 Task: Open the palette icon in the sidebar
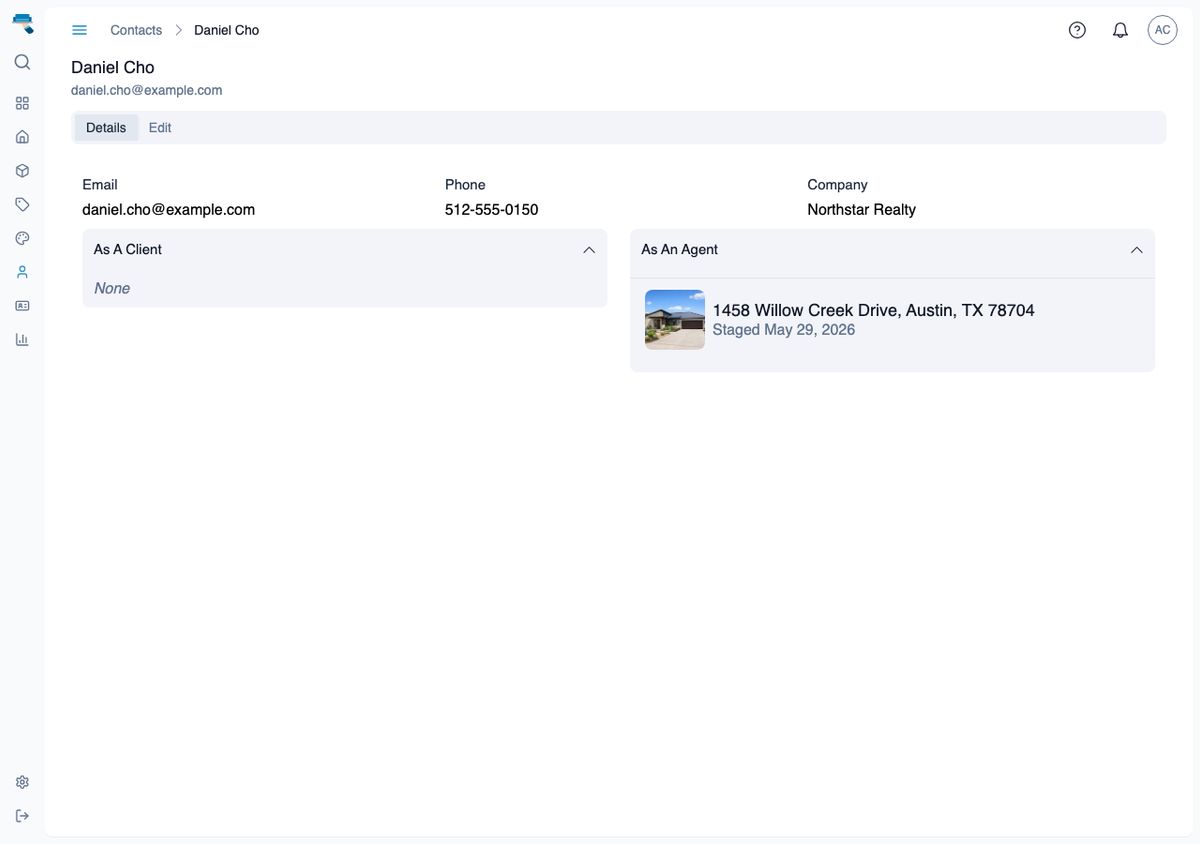[x=22, y=238]
